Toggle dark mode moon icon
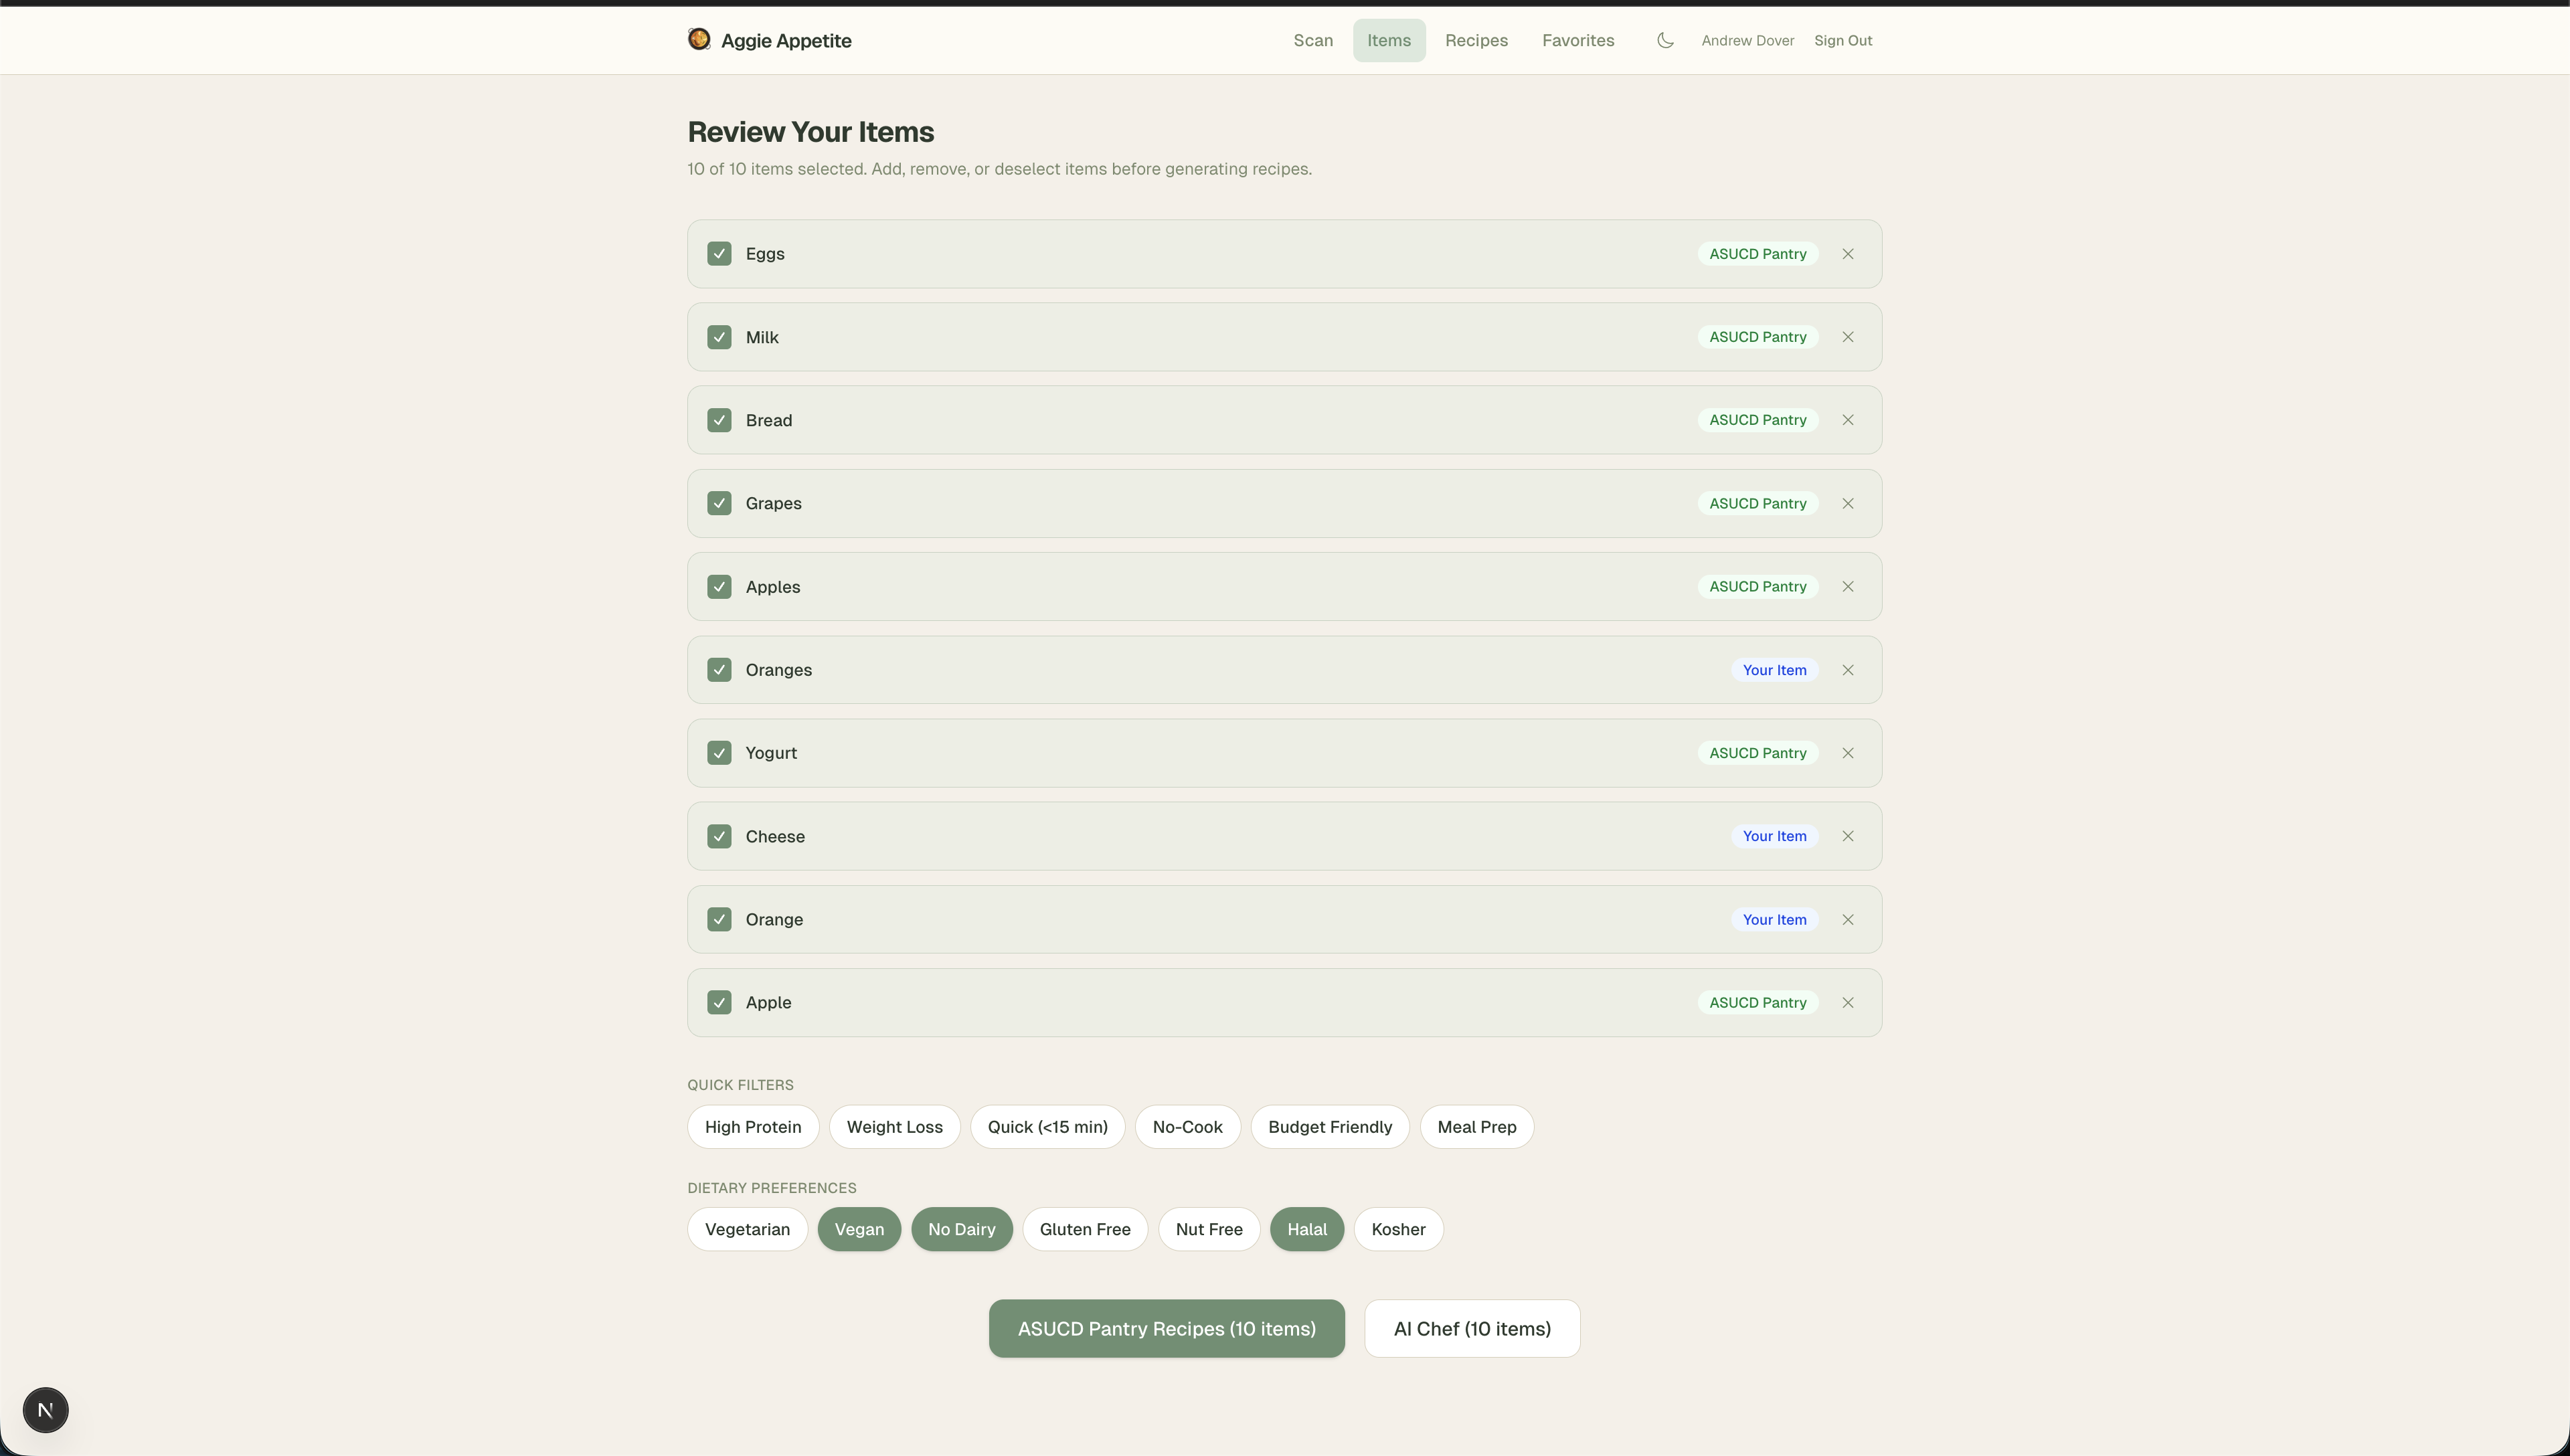Viewport: 2570px width, 1456px height. pyautogui.click(x=1665, y=40)
